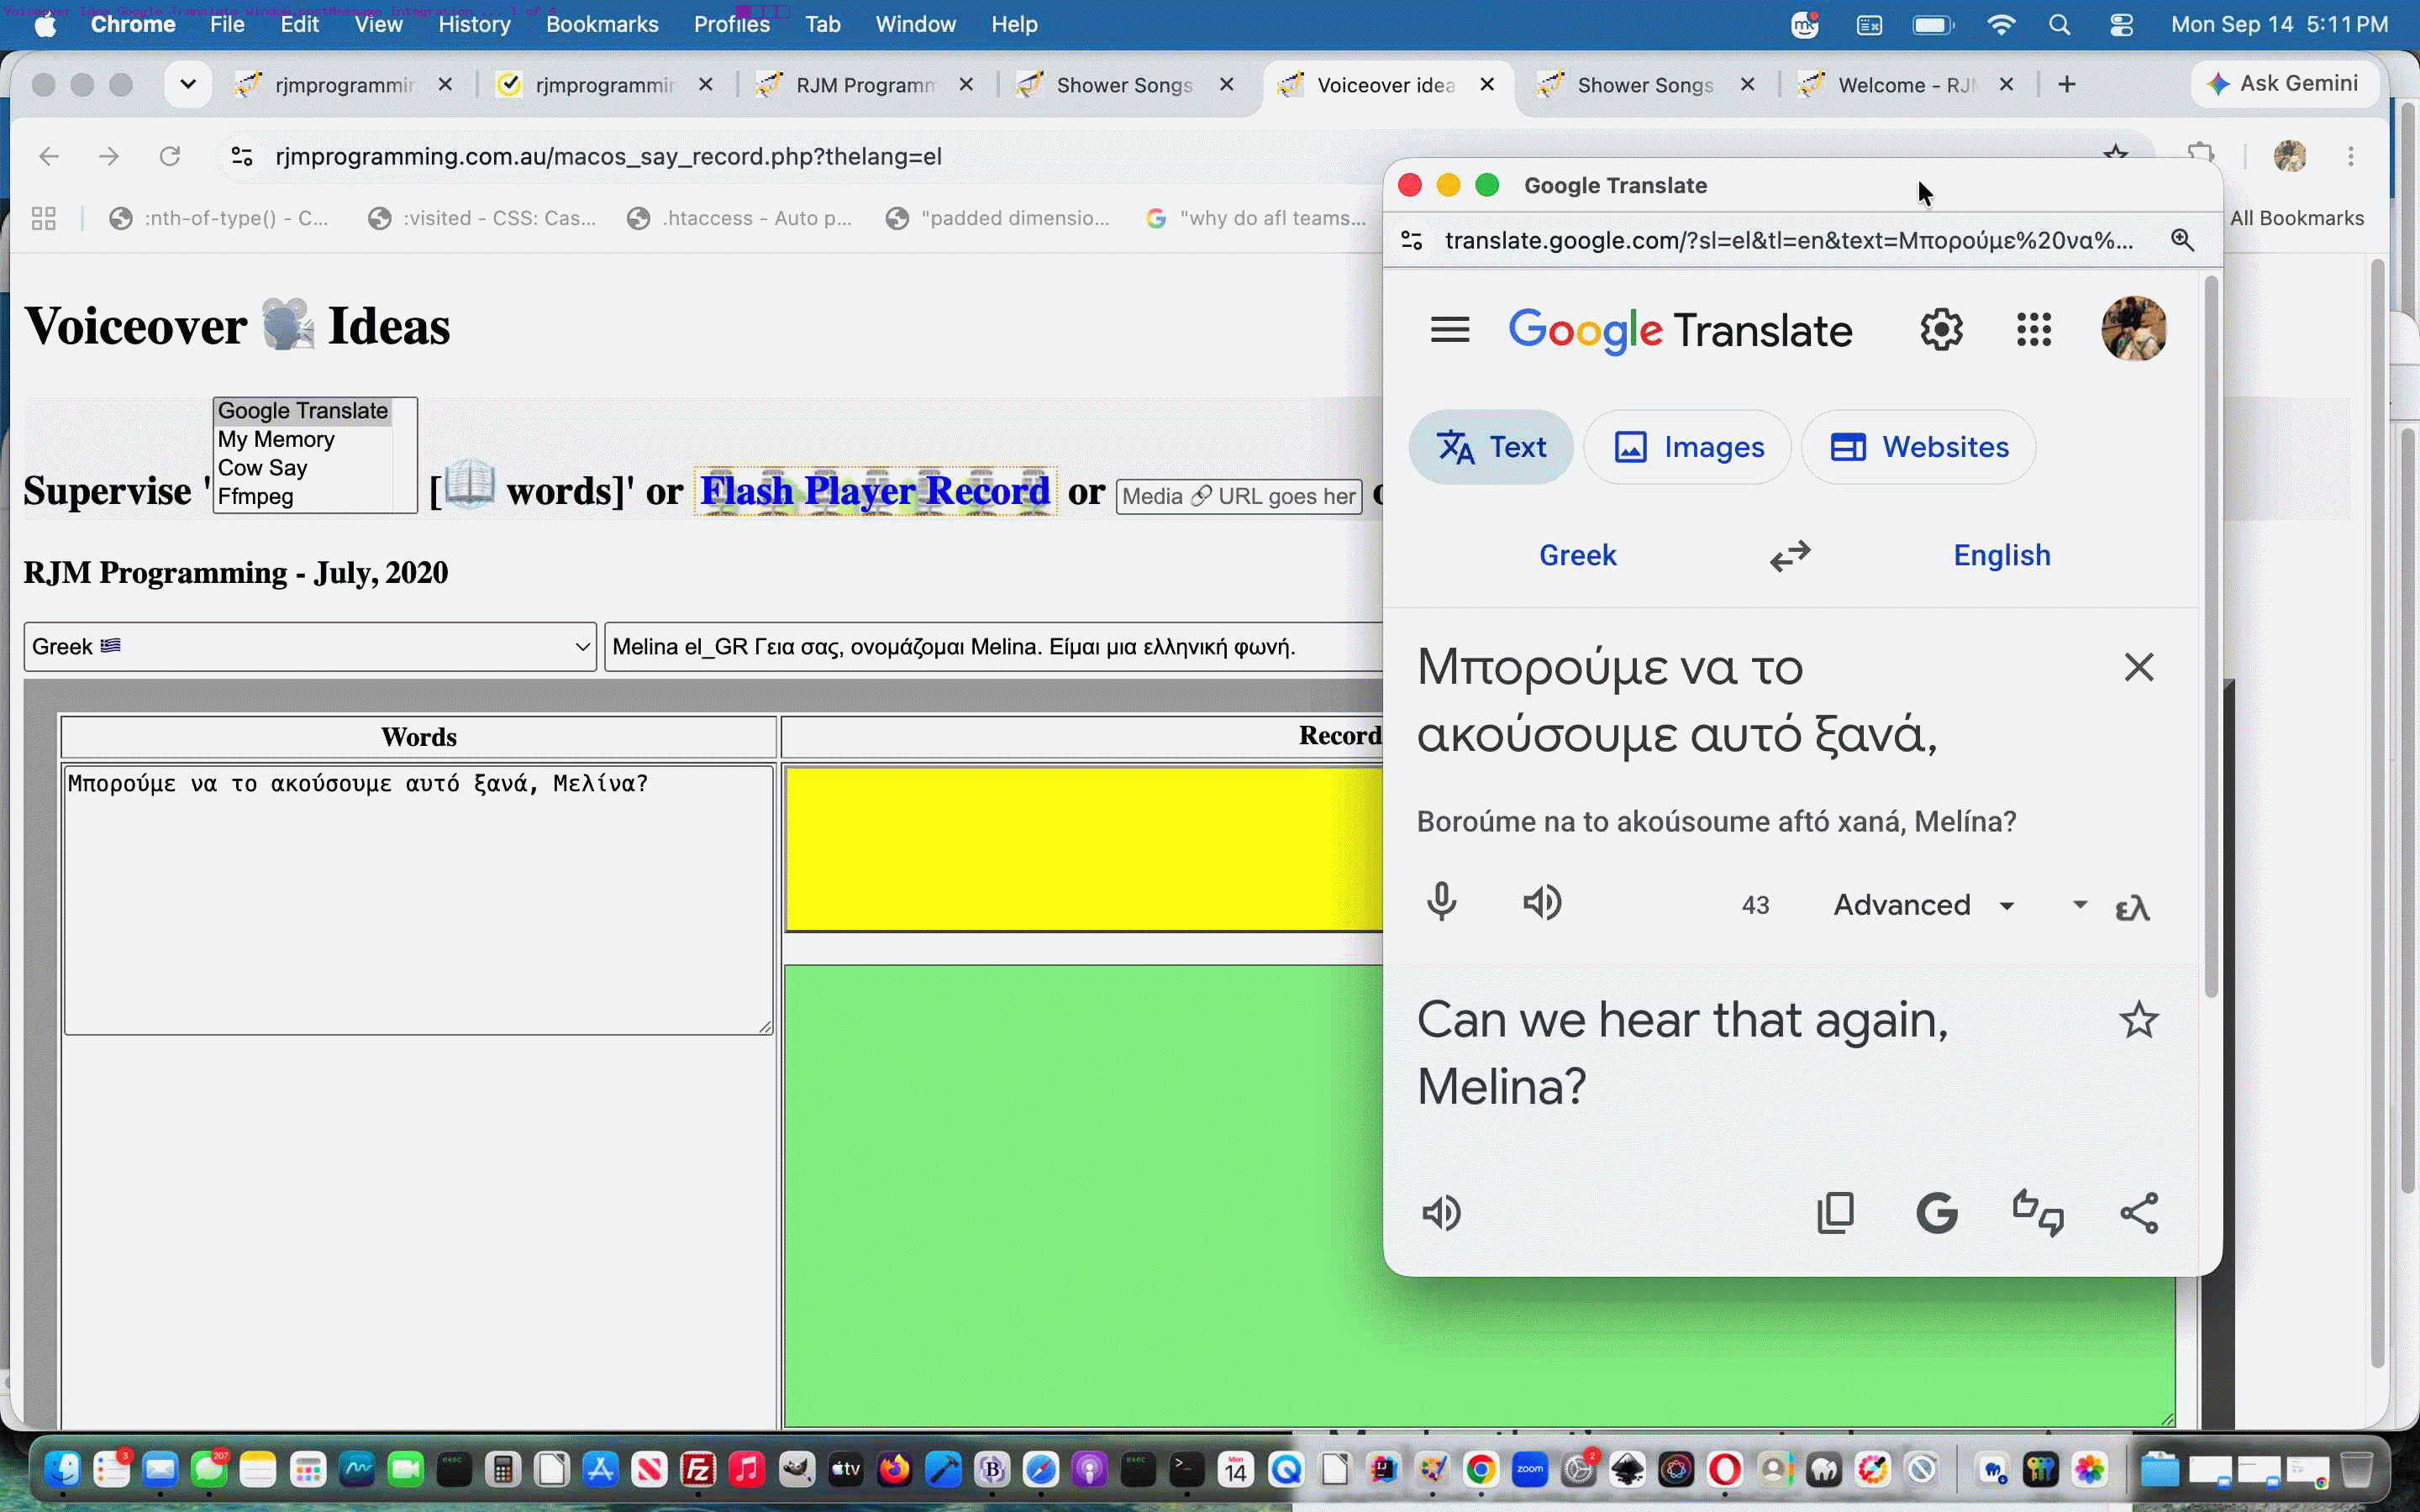2420x1512 pixels.
Task: Share the translation
Action: [2139, 1213]
